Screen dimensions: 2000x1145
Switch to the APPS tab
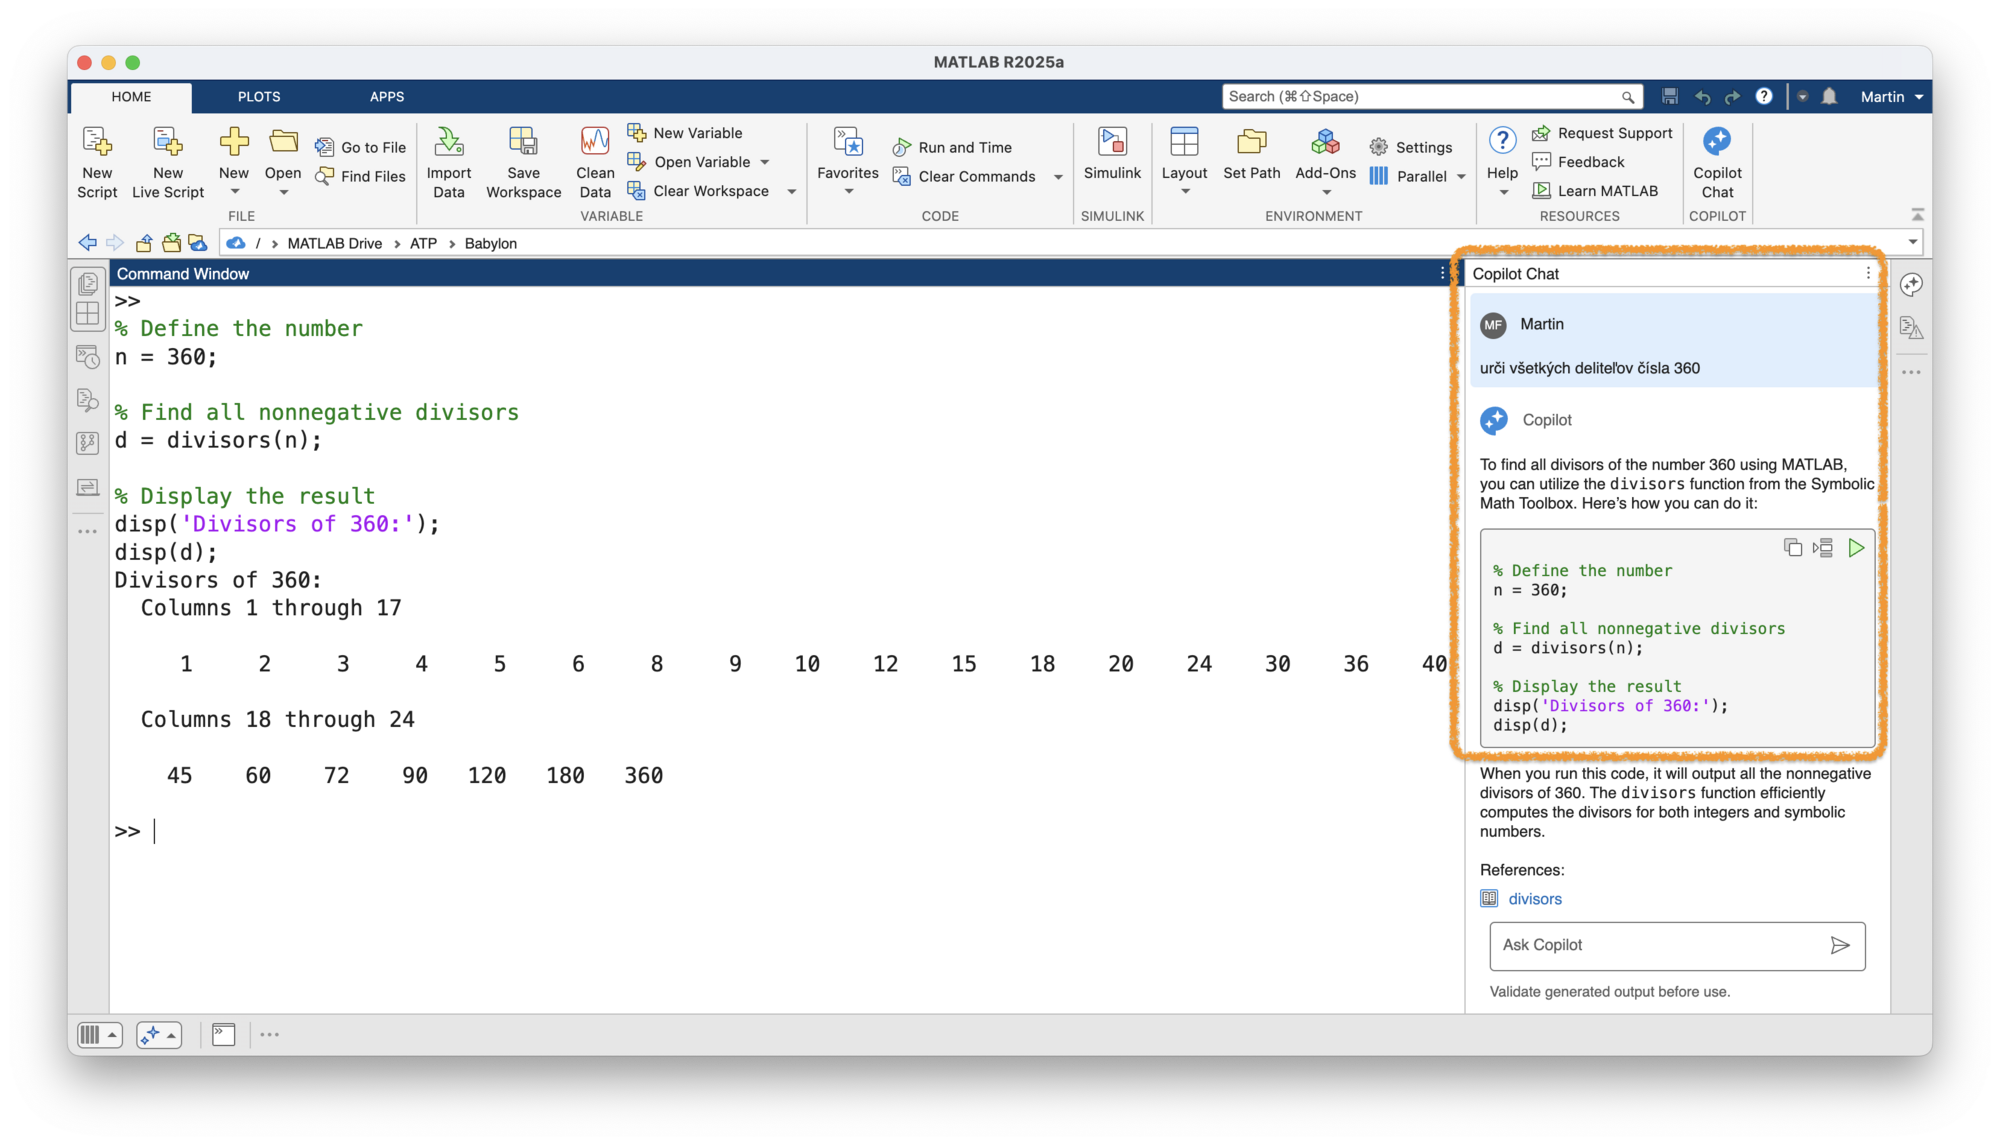[x=387, y=96]
